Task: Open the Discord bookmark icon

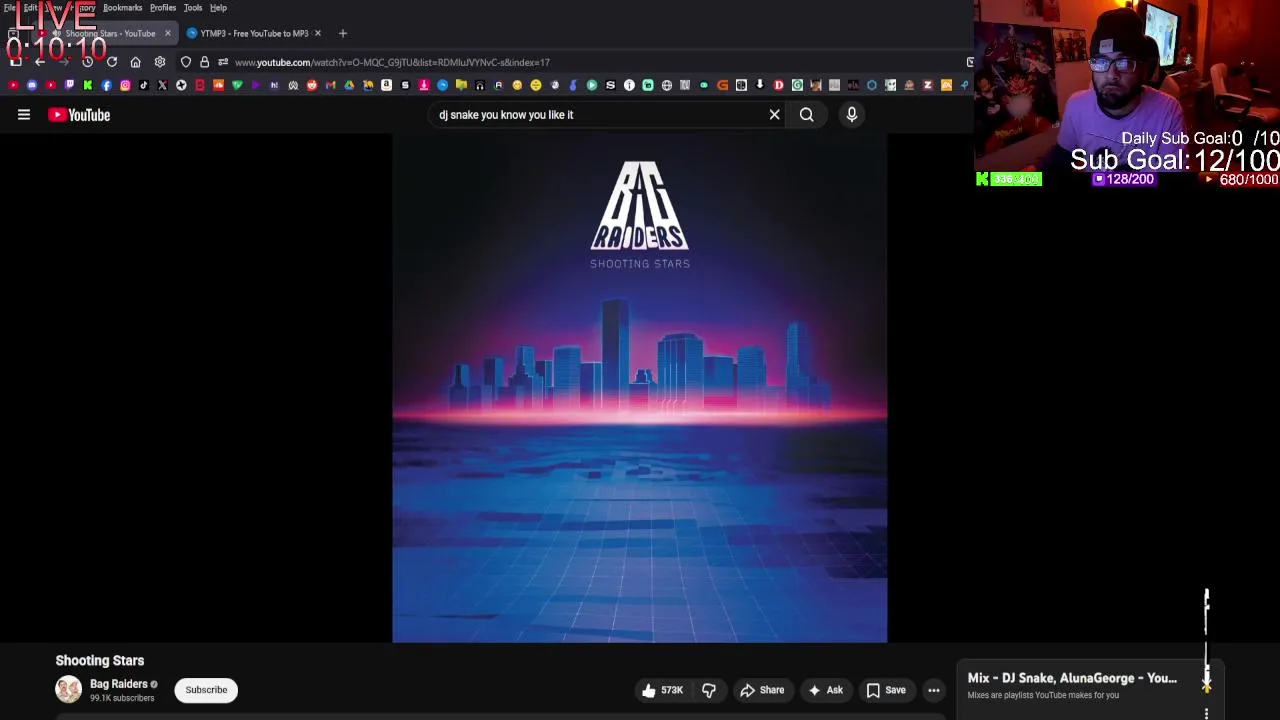Action: [32, 85]
